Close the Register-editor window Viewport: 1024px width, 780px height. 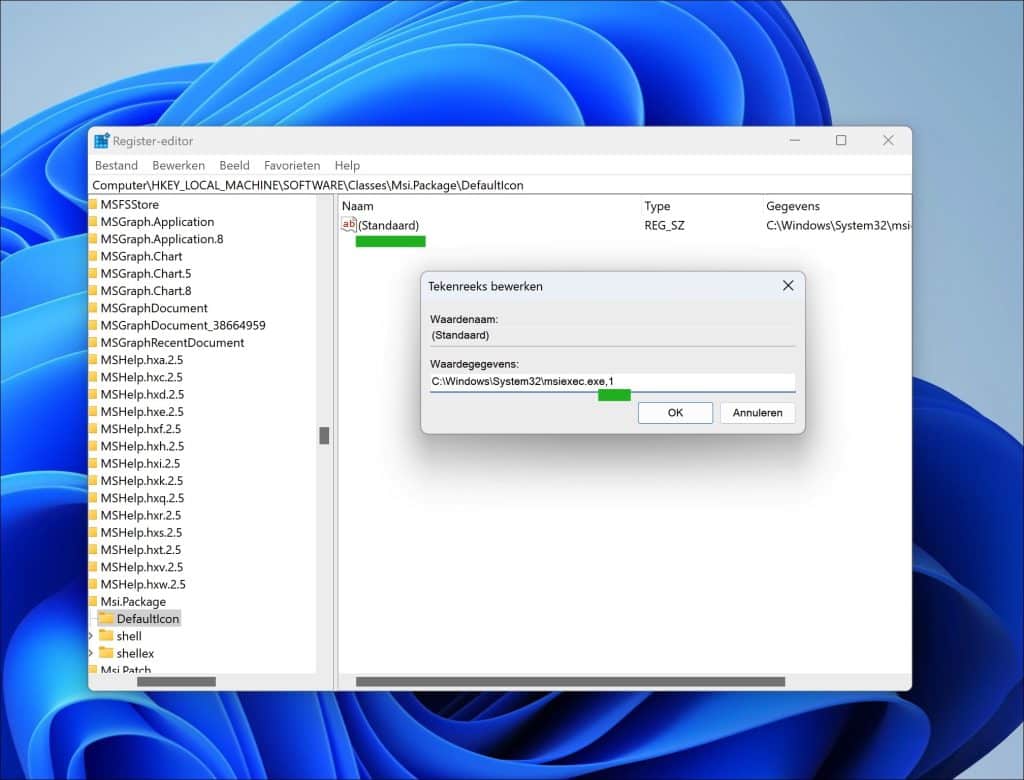(x=888, y=140)
